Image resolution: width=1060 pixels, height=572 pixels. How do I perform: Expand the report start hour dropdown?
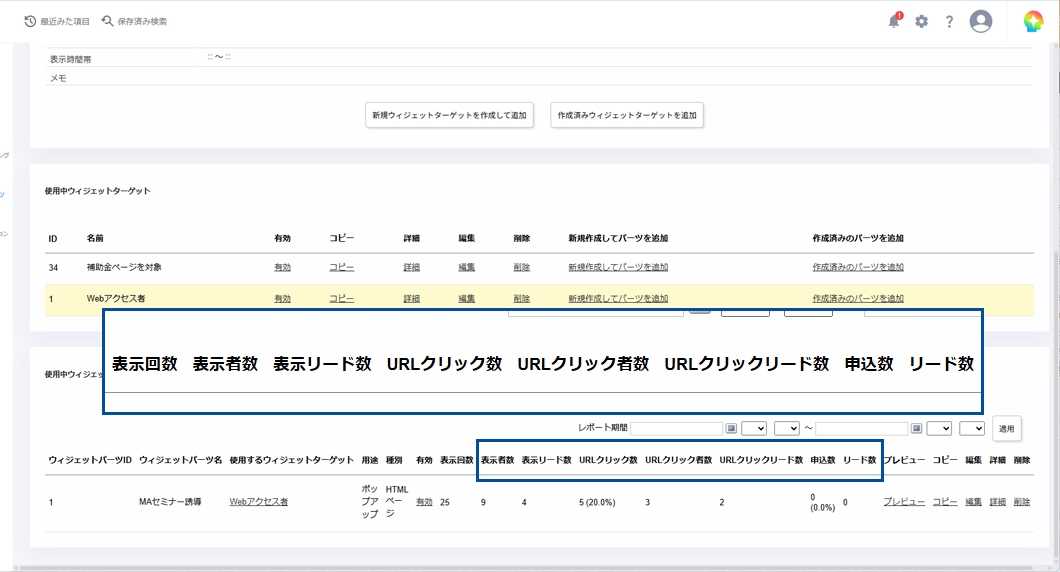[x=754, y=429]
